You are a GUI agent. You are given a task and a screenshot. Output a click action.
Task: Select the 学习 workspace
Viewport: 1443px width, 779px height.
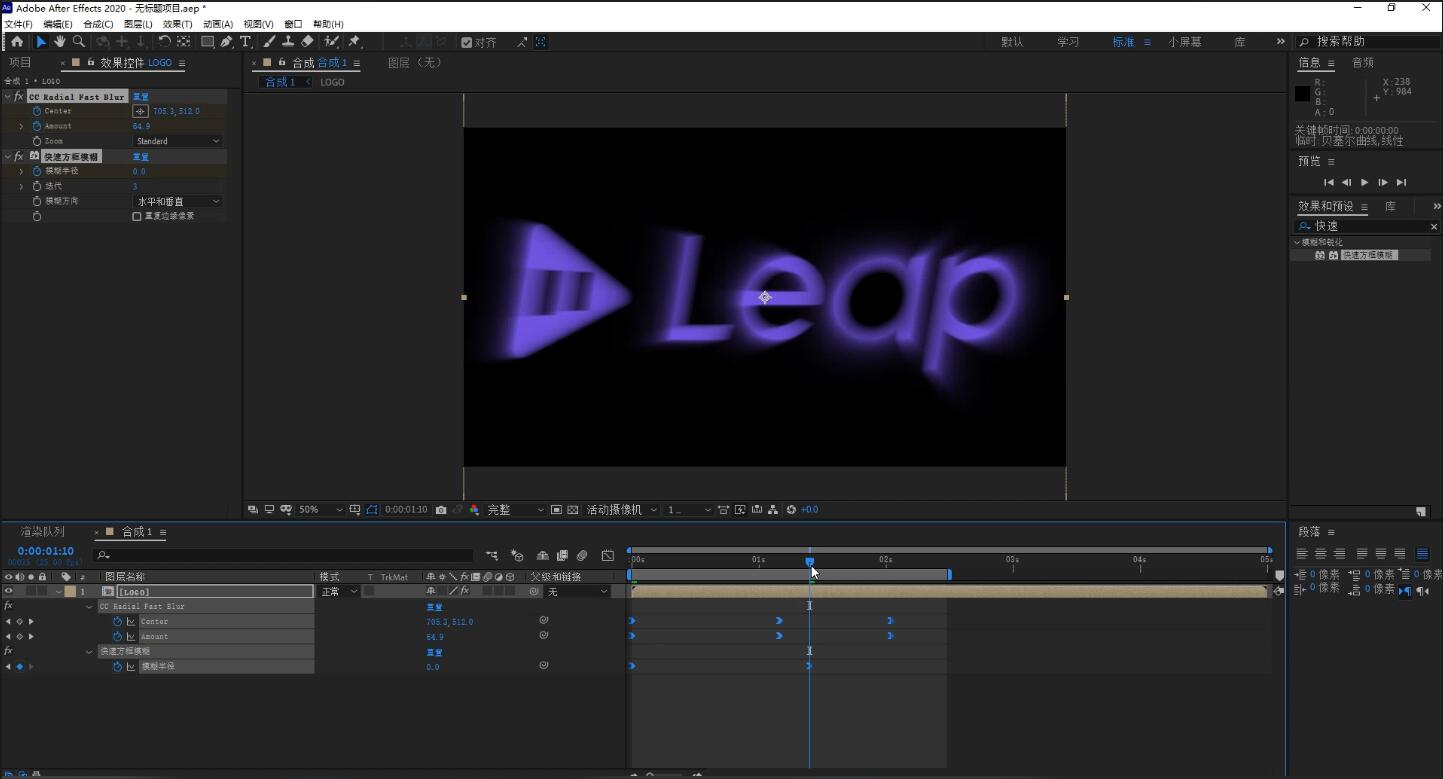pos(1068,42)
